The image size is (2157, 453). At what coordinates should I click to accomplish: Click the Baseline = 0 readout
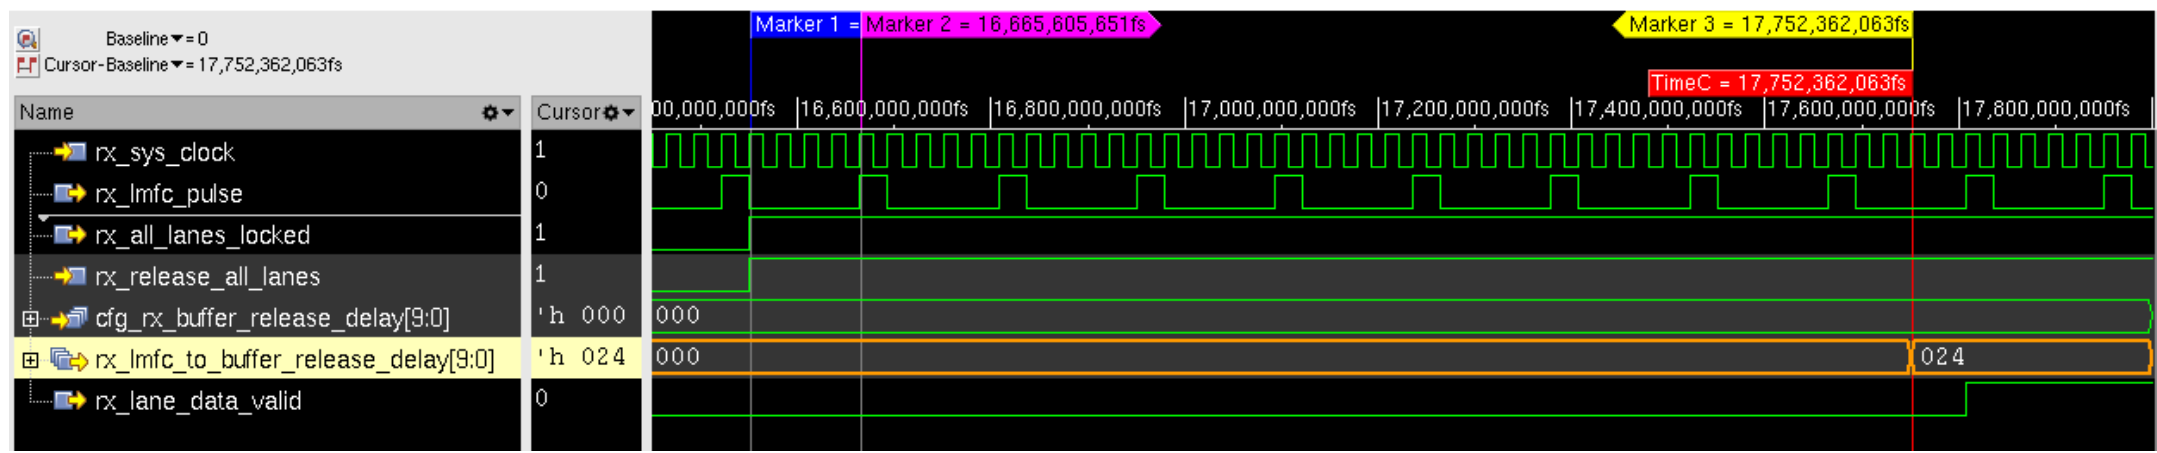tap(157, 39)
